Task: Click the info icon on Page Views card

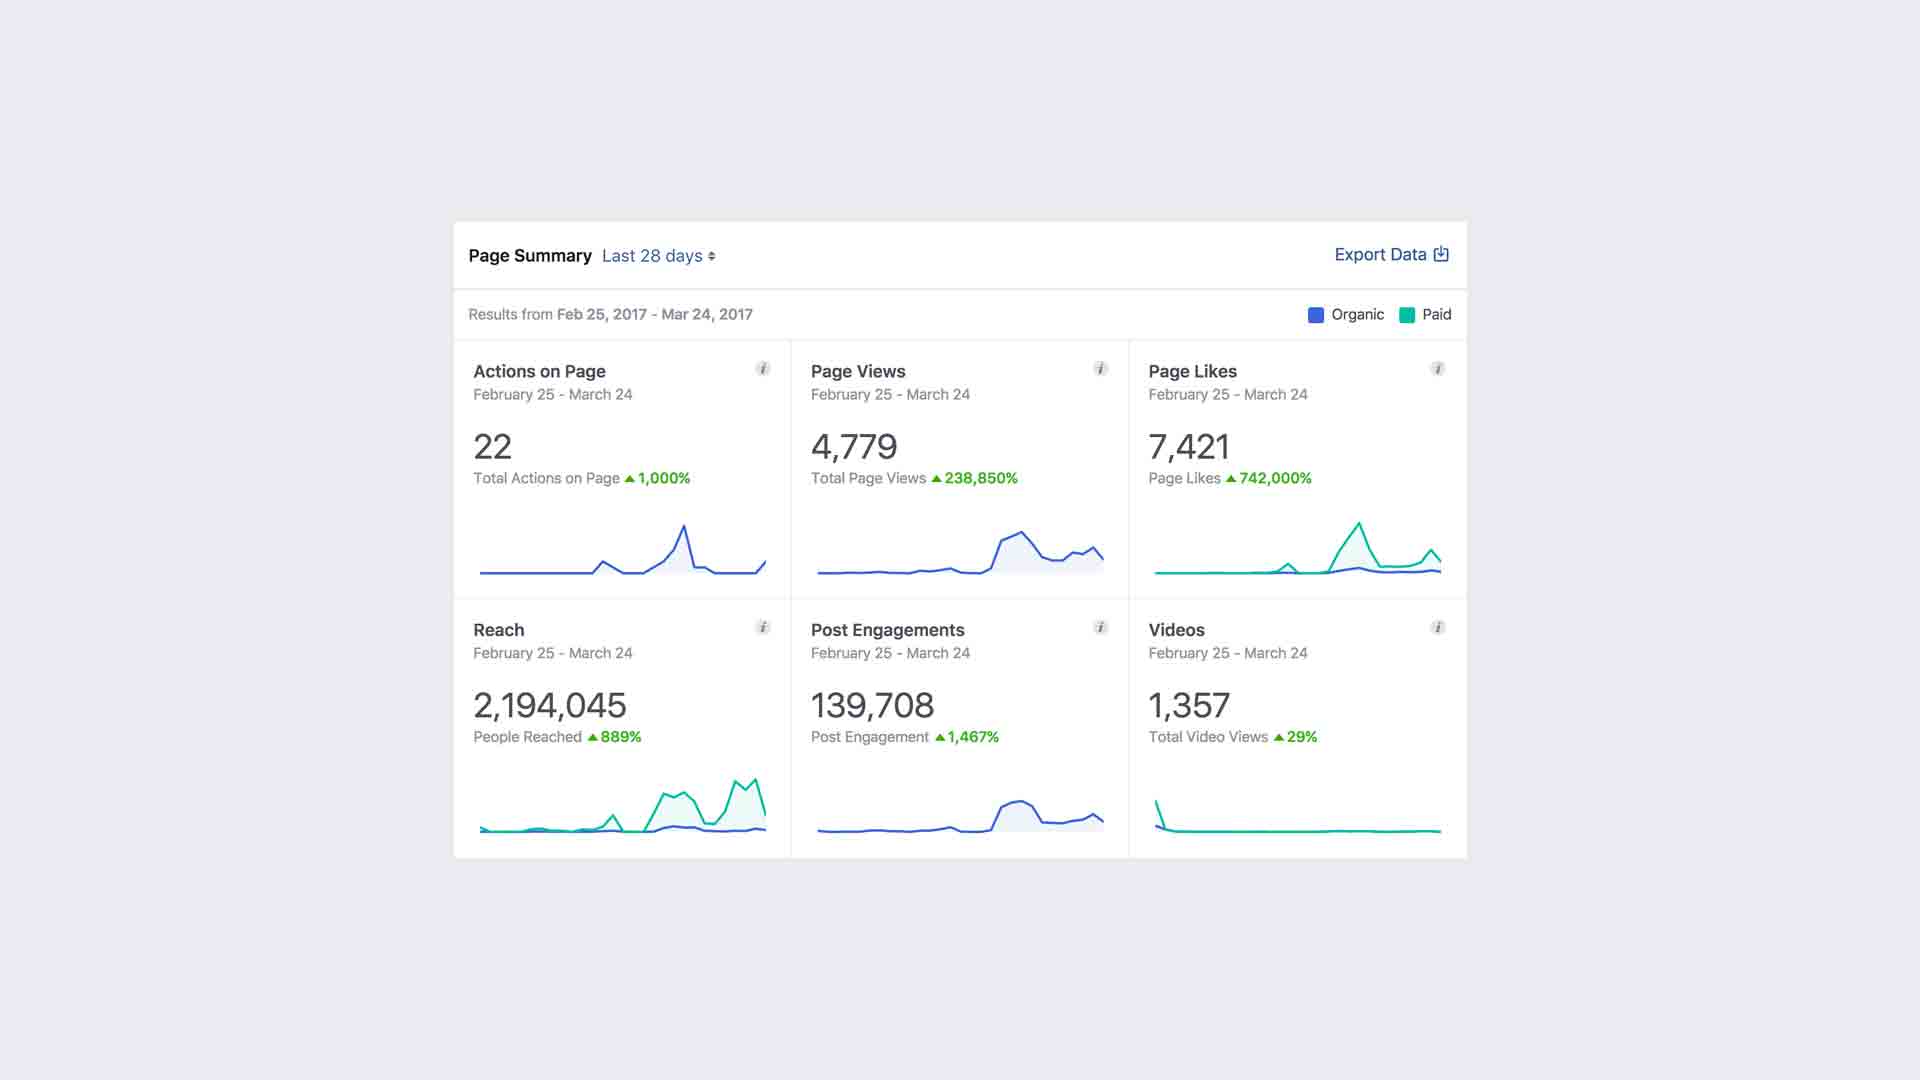Action: 1101,368
